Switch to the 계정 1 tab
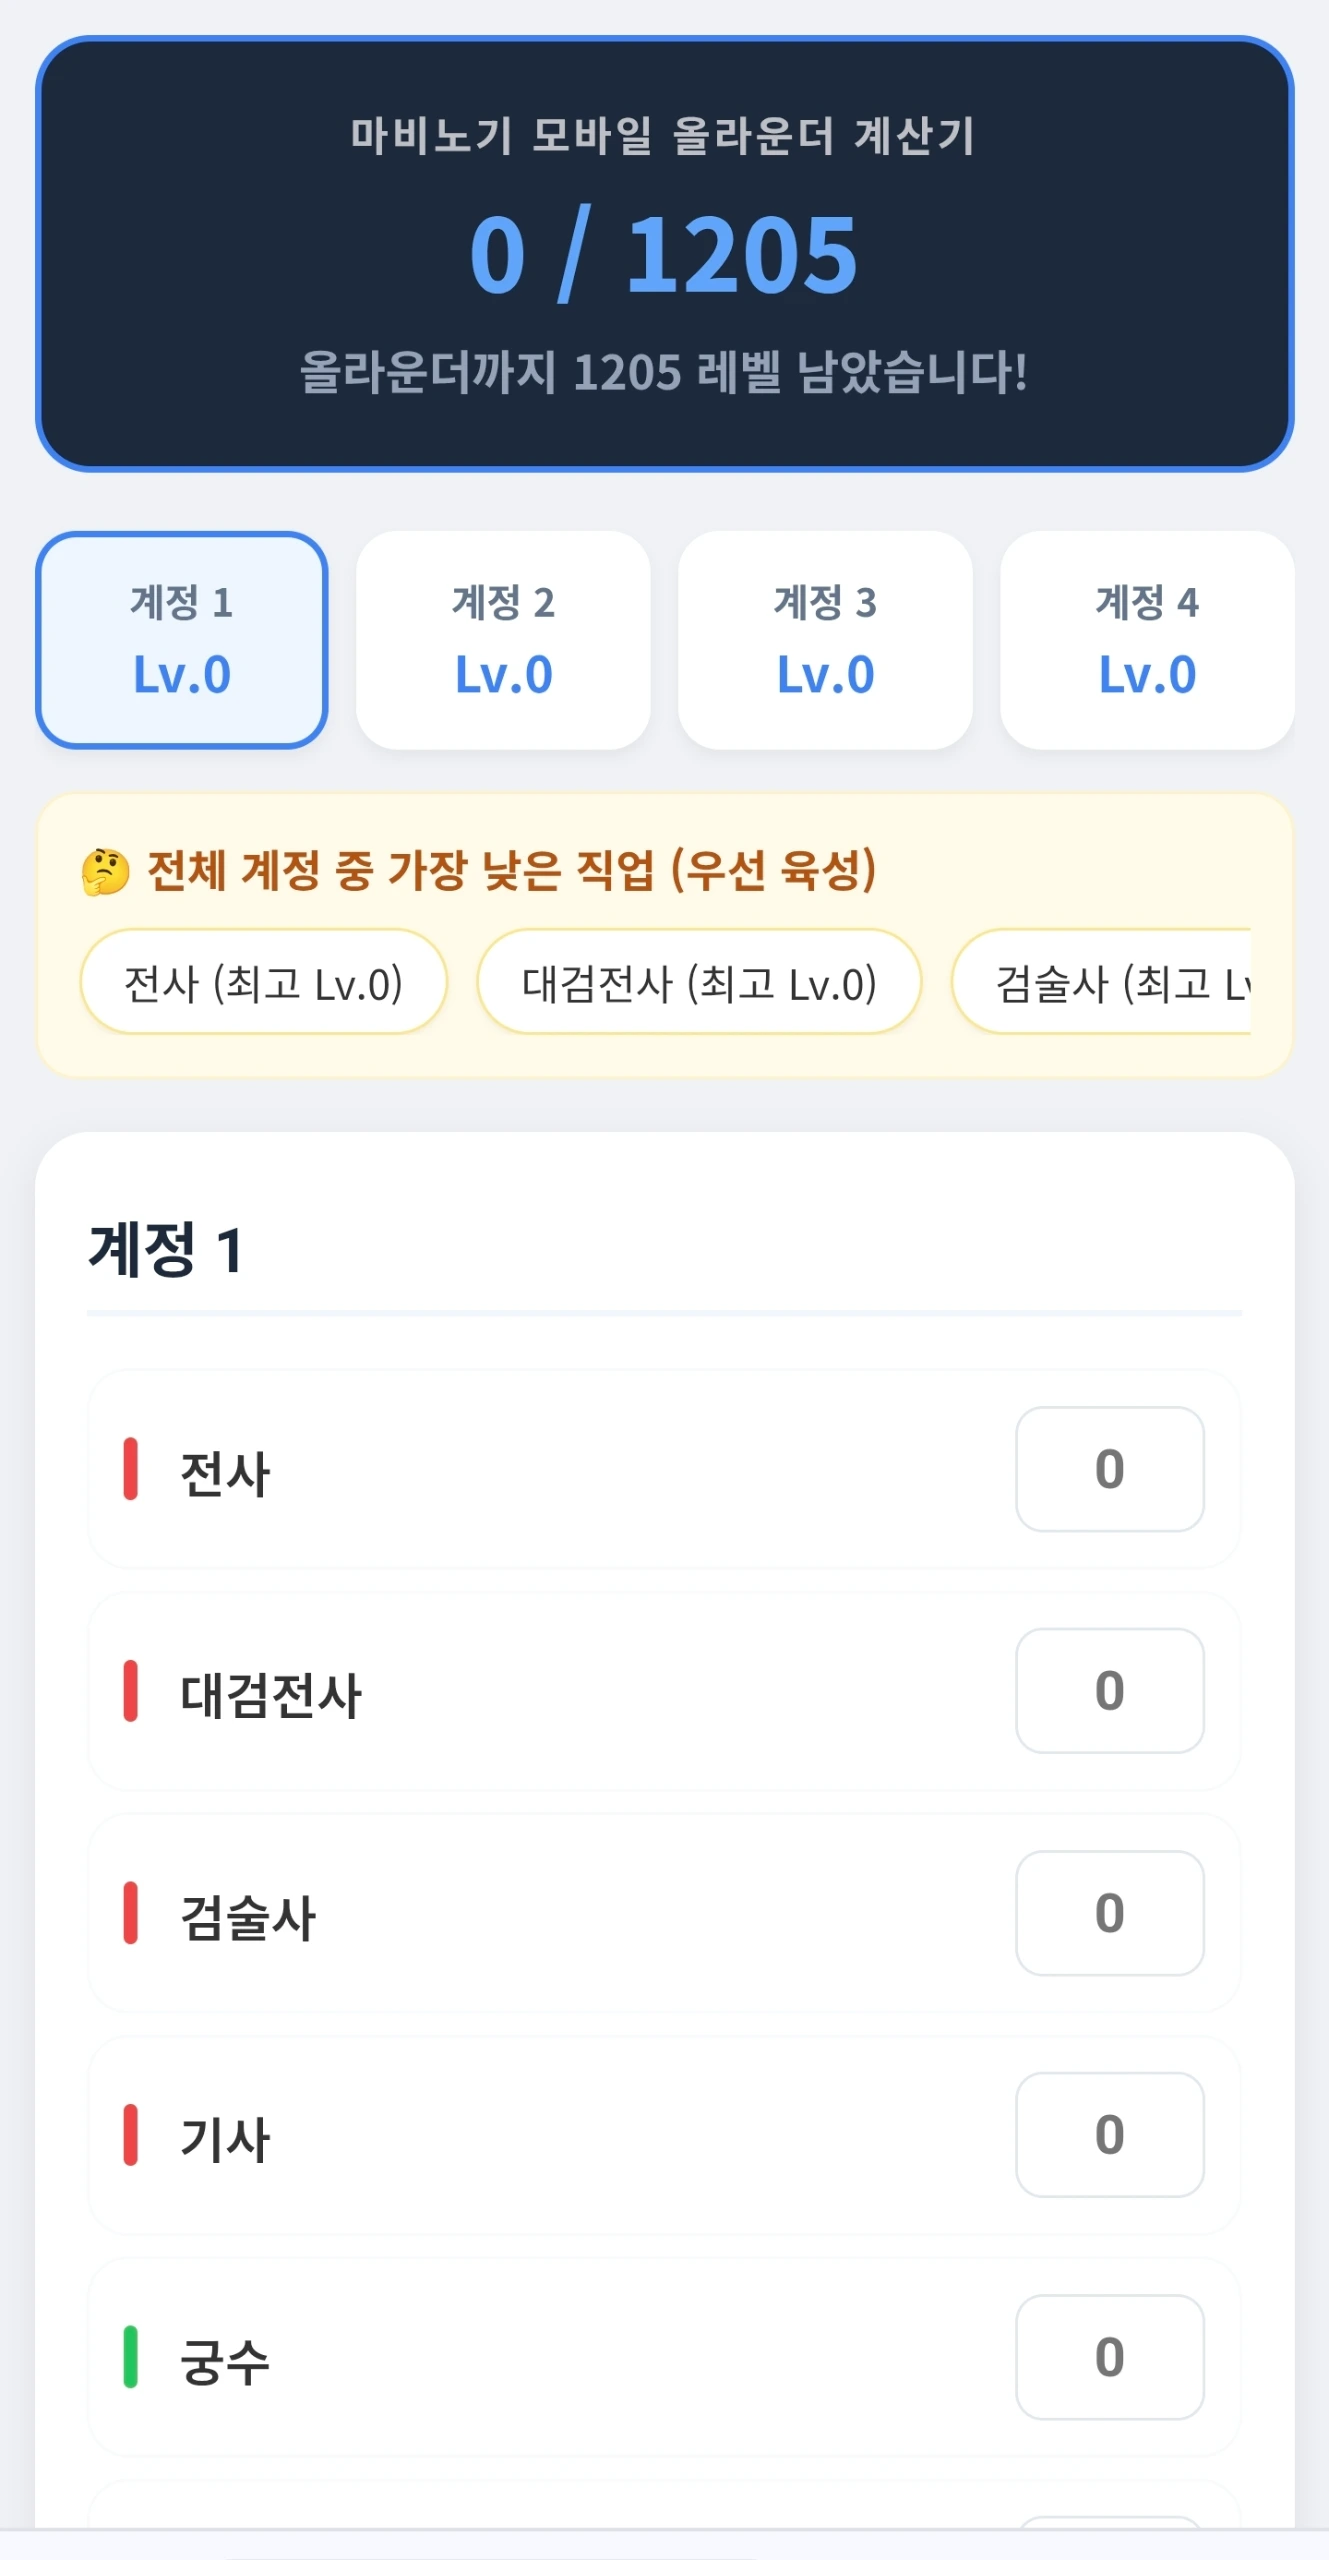 (x=182, y=640)
